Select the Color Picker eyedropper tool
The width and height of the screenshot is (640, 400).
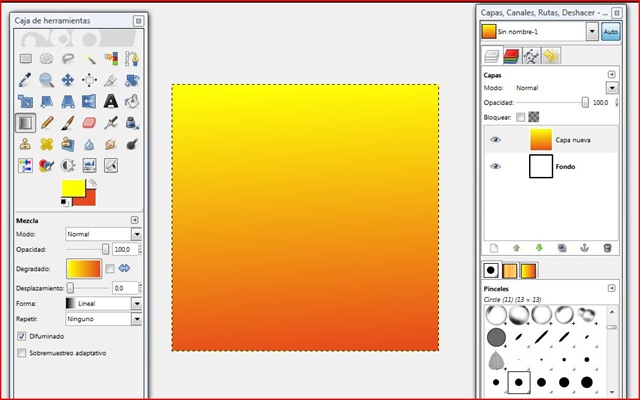coord(26,80)
